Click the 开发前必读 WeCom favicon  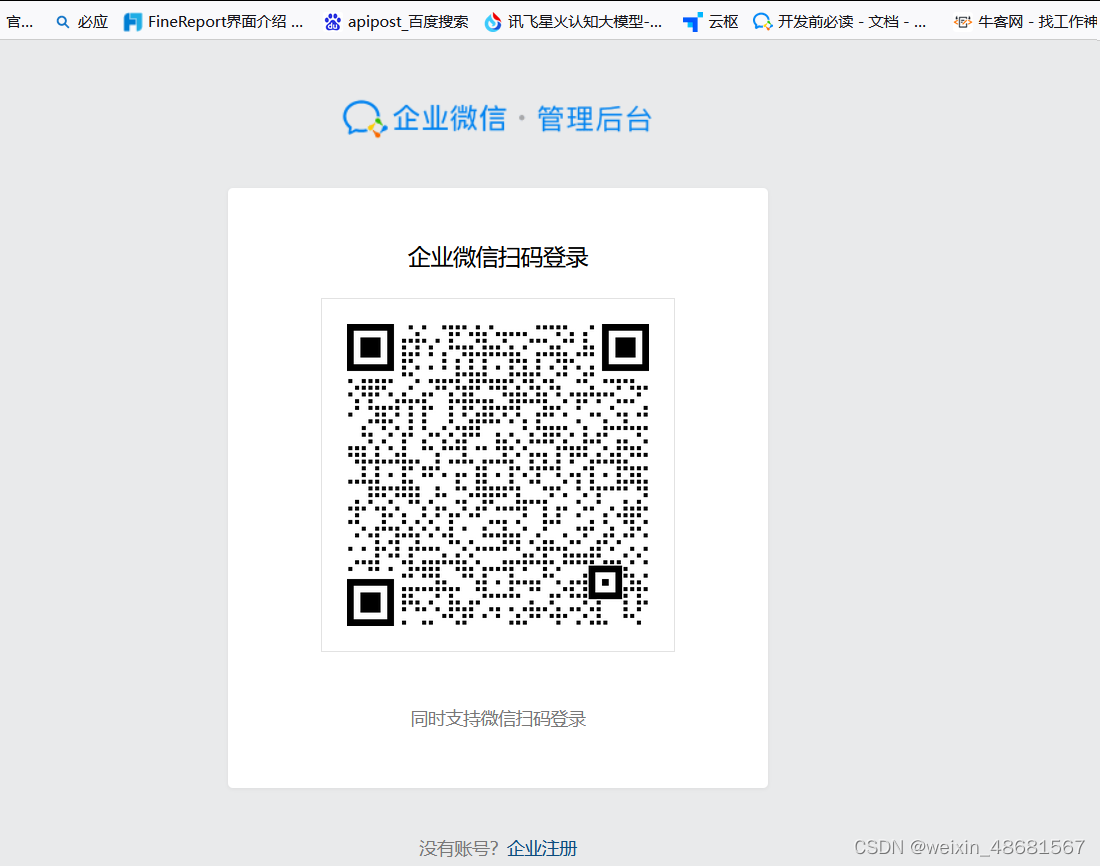[762, 22]
